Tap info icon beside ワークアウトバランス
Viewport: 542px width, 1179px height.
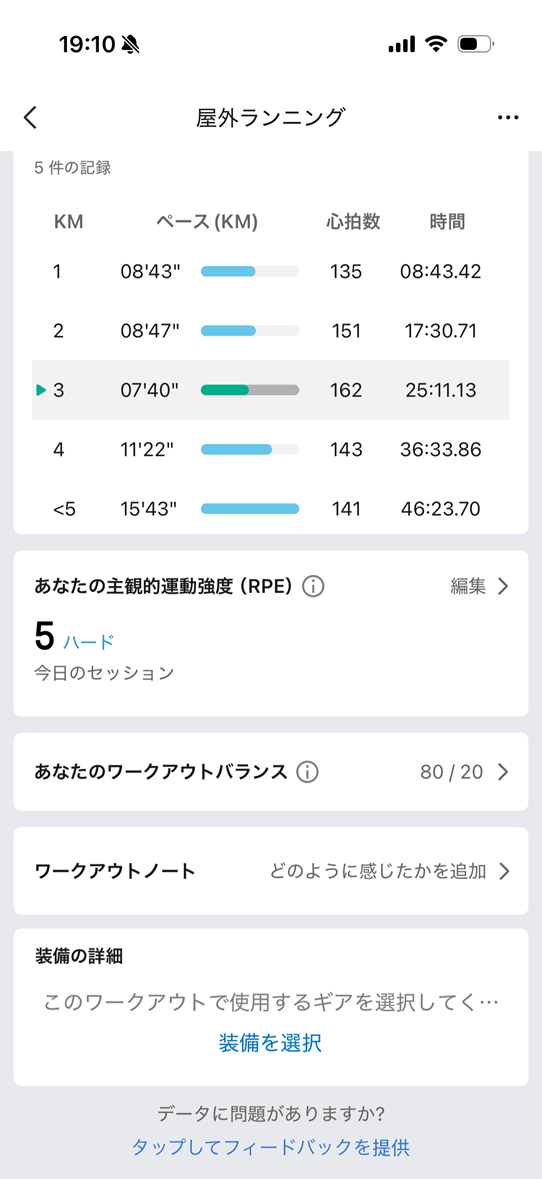tap(307, 771)
